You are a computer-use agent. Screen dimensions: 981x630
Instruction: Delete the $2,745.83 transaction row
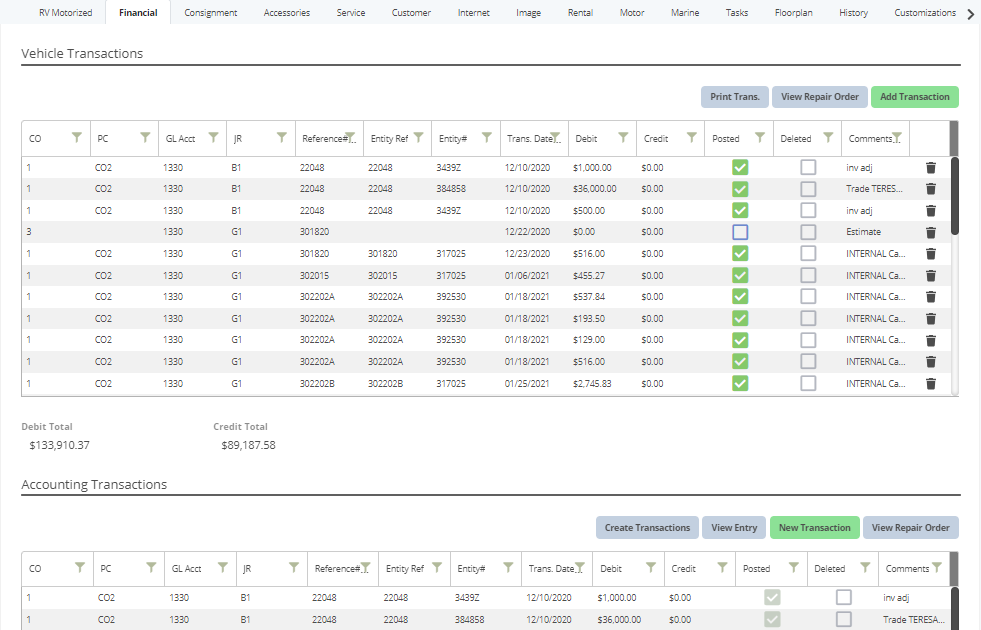point(930,384)
